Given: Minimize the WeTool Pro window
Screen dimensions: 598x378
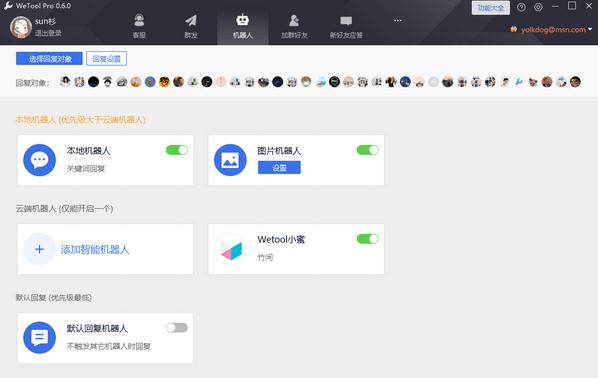Looking at the screenshot, I should [x=555, y=6].
